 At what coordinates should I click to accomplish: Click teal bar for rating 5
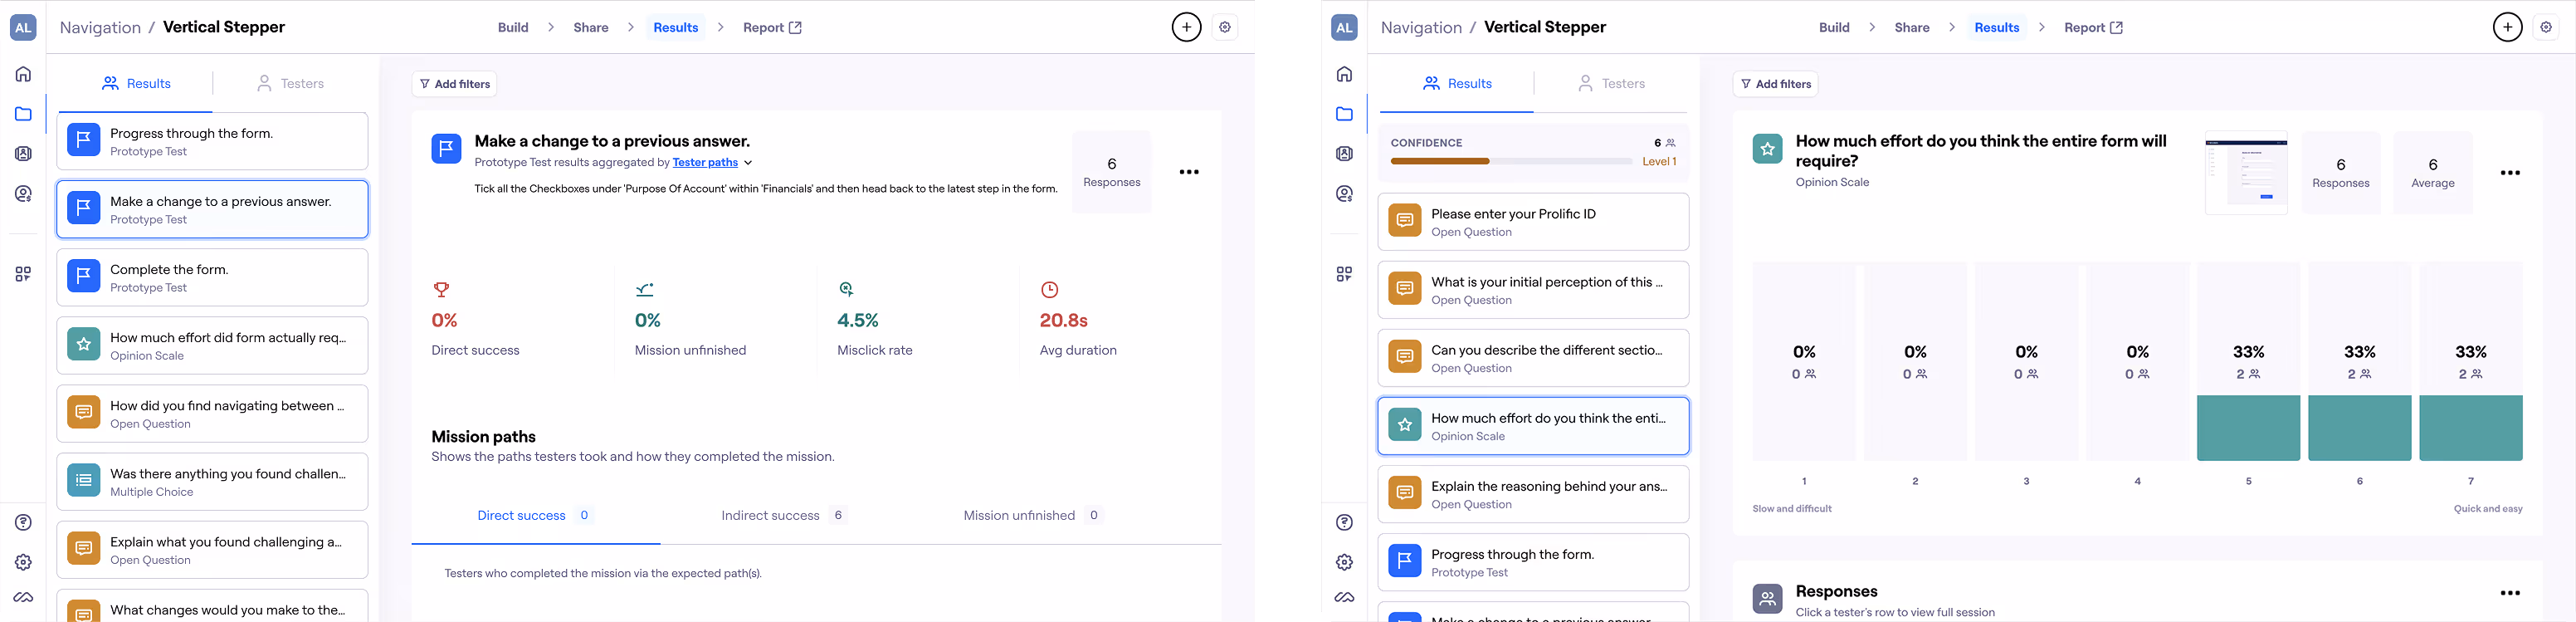click(2248, 428)
